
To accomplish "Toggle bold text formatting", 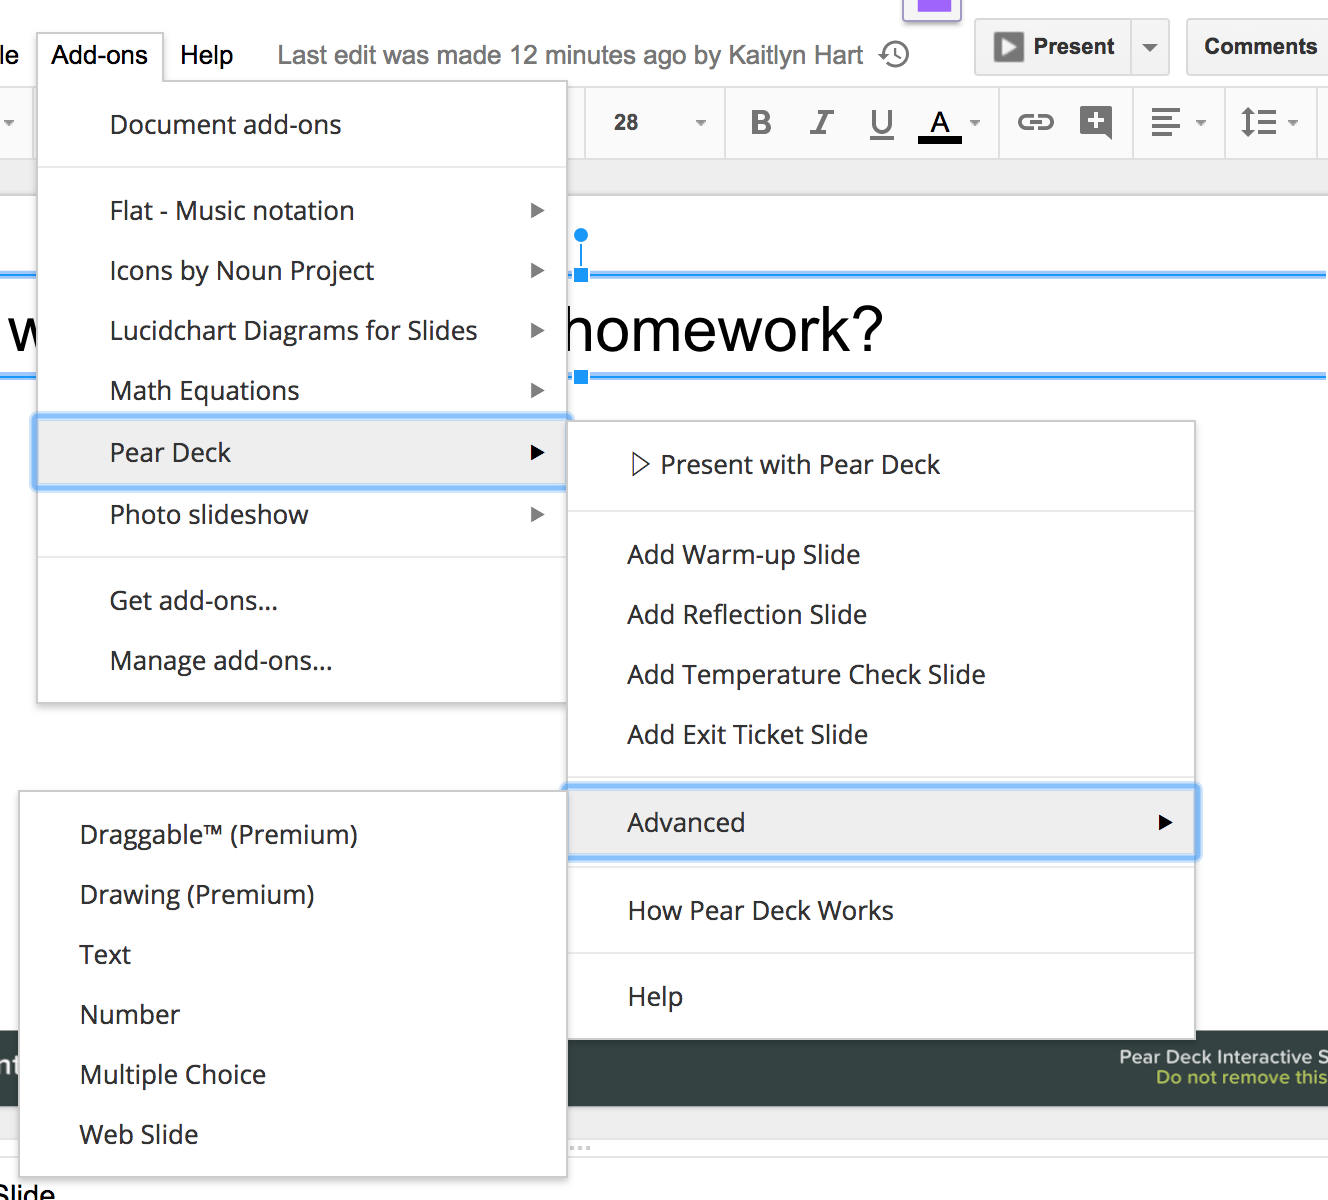I will coord(761,122).
